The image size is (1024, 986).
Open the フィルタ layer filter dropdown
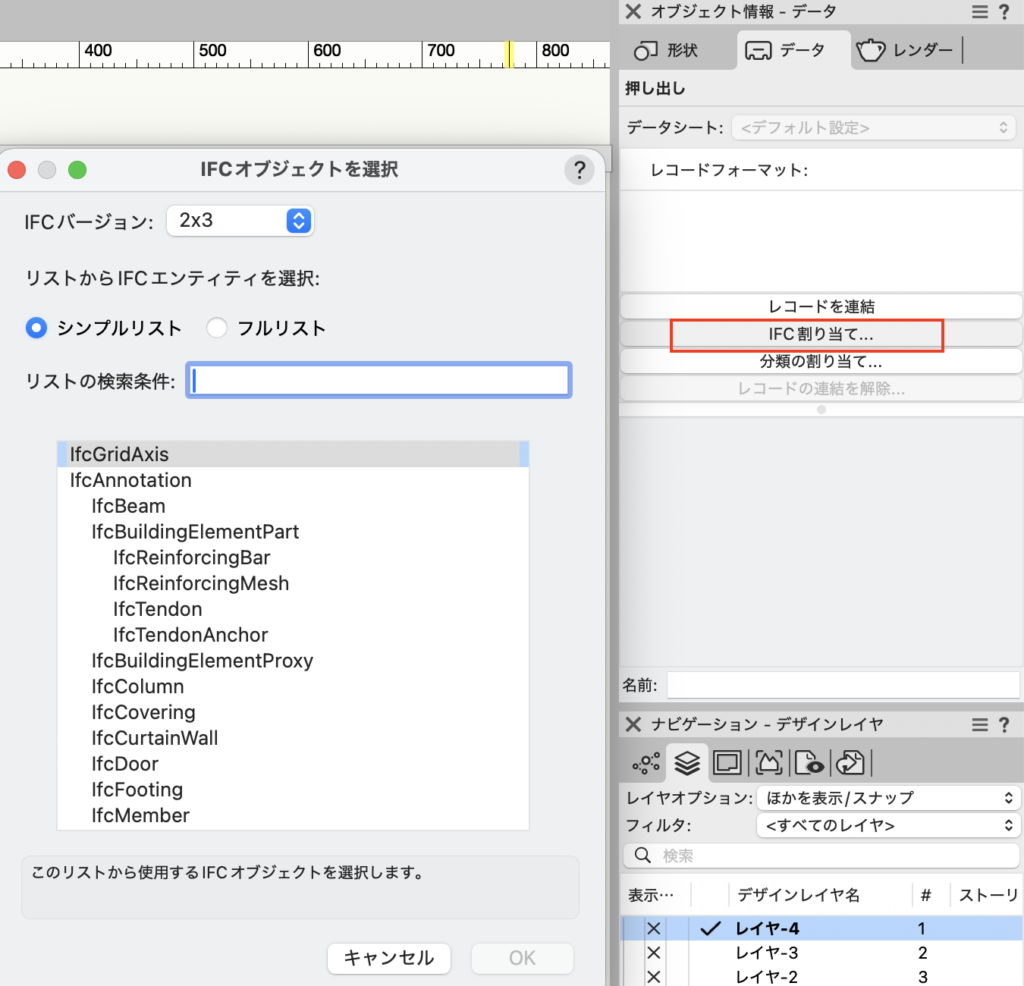coord(887,825)
